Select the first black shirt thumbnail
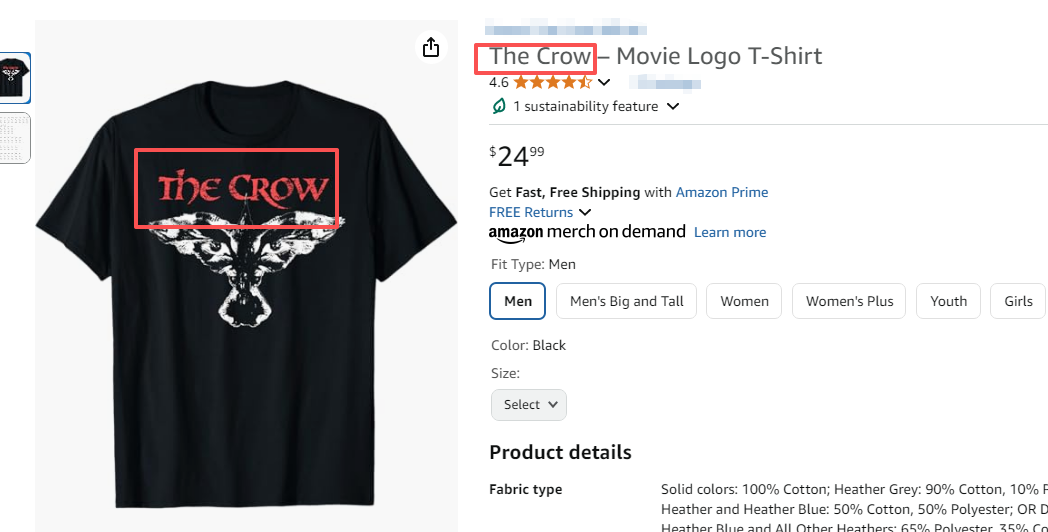1048x532 pixels. pyautogui.click(x=15, y=78)
